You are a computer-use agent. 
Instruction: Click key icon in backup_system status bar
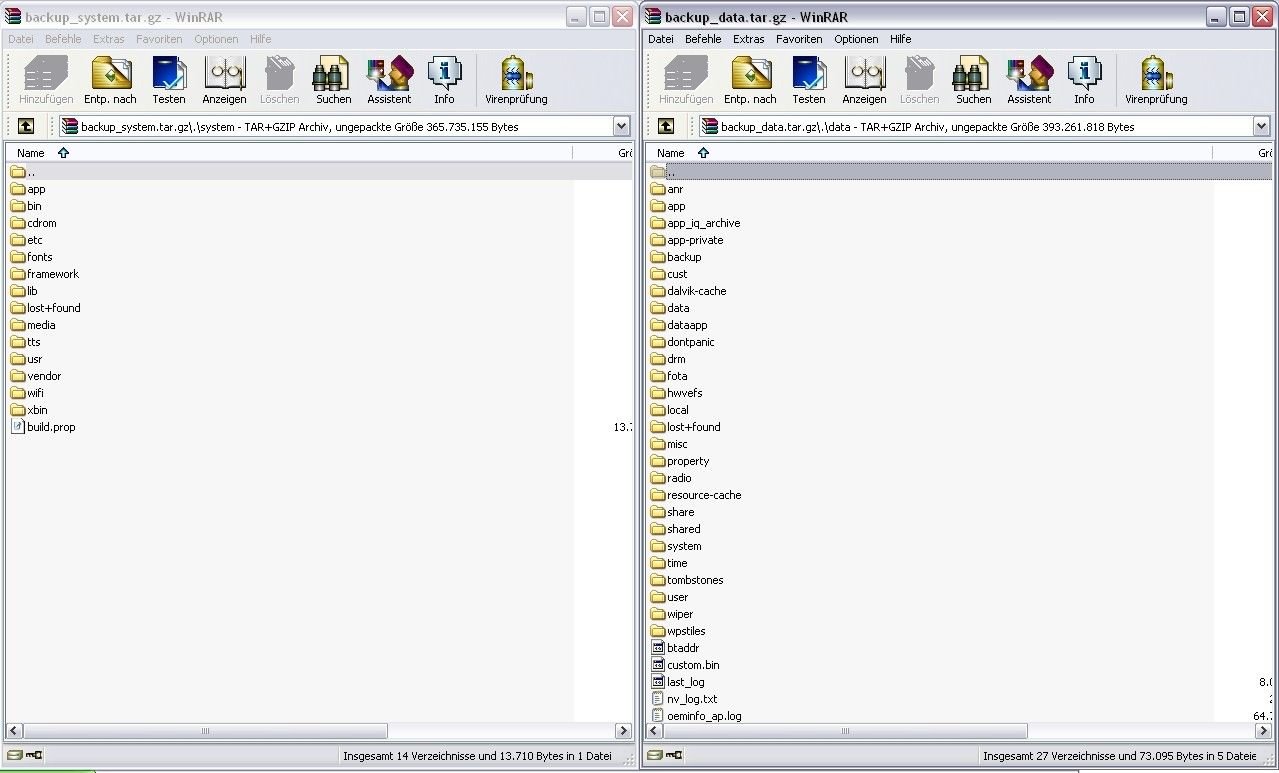click(36, 756)
